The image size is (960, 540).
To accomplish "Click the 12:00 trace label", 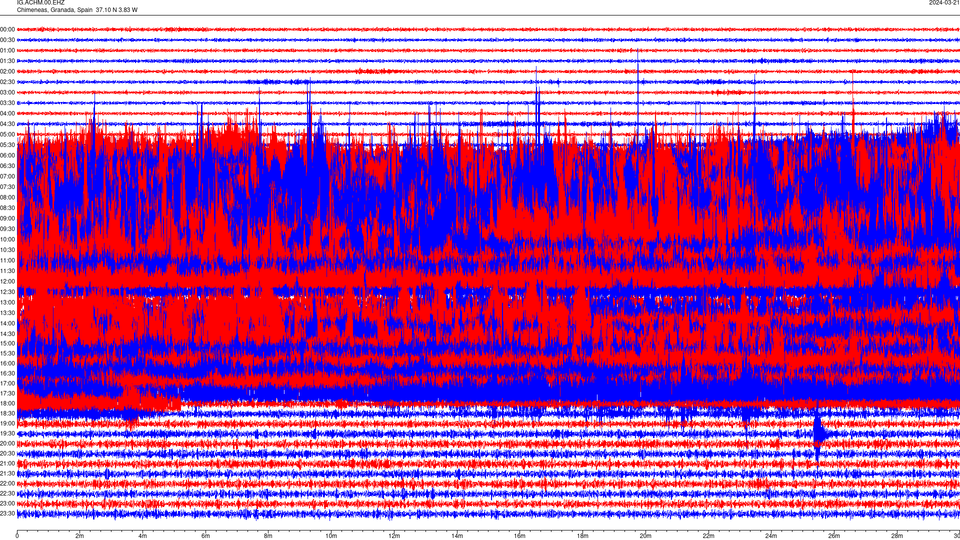I will coord(8,282).
